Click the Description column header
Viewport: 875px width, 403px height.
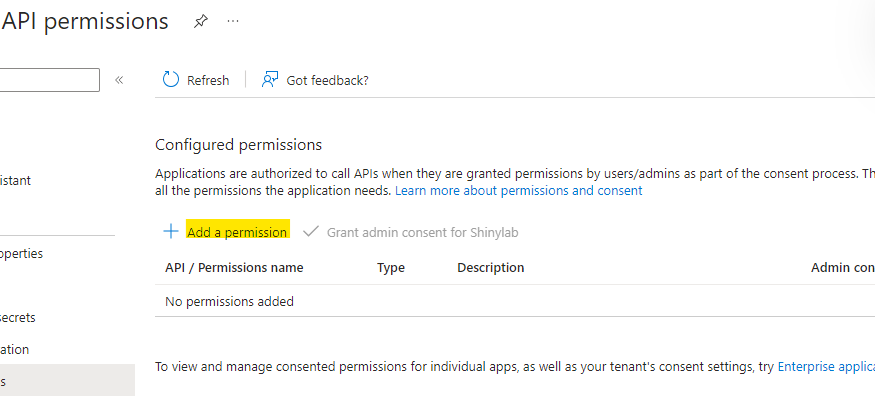(x=490, y=268)
